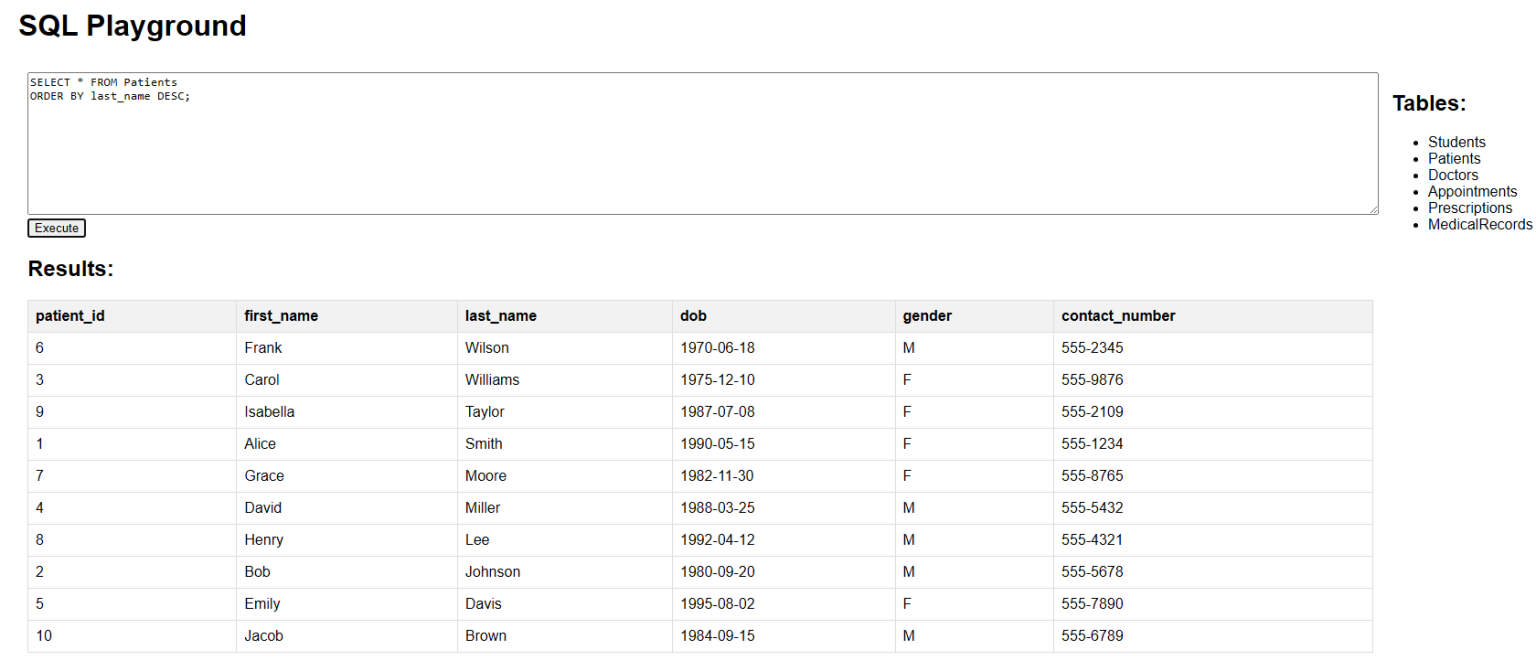Click the first_name column header
Image resolution: width=1536 pixels, height=671 pixels.
(281, 316)
